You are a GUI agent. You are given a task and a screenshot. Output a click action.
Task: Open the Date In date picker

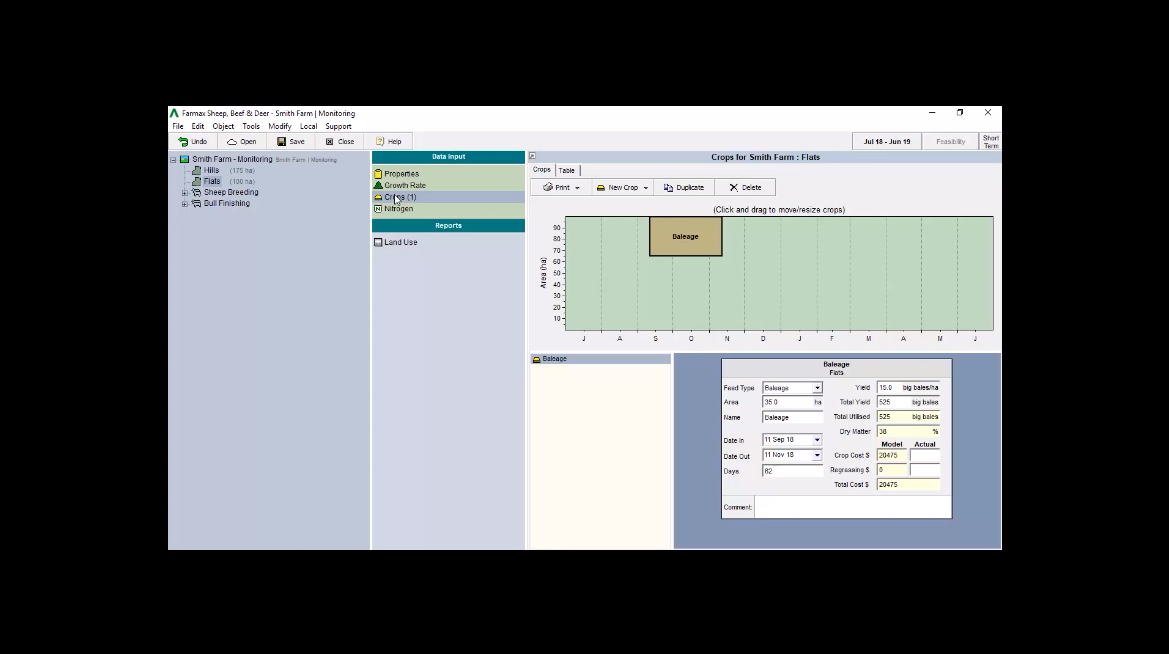point(817,440)
